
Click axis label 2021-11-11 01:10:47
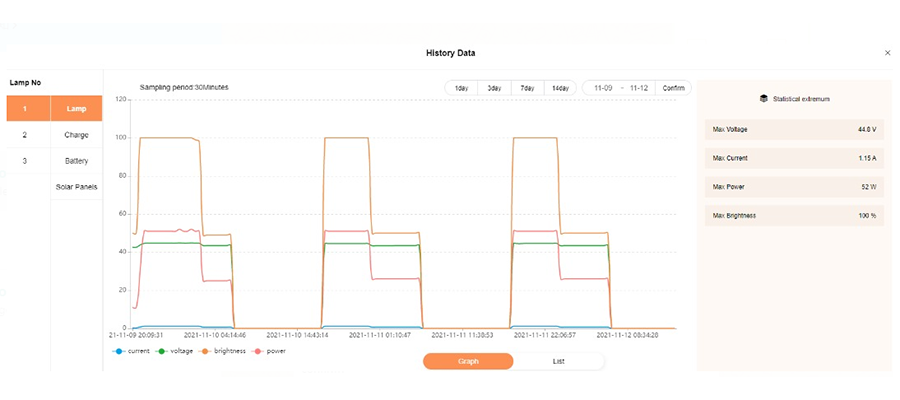tap(380, 333)
